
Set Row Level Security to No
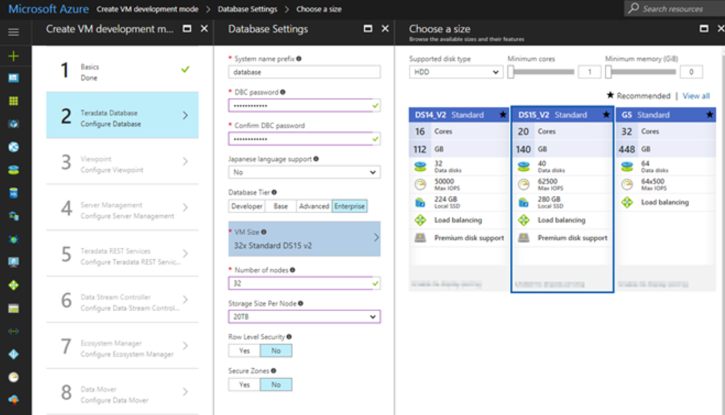276,351
